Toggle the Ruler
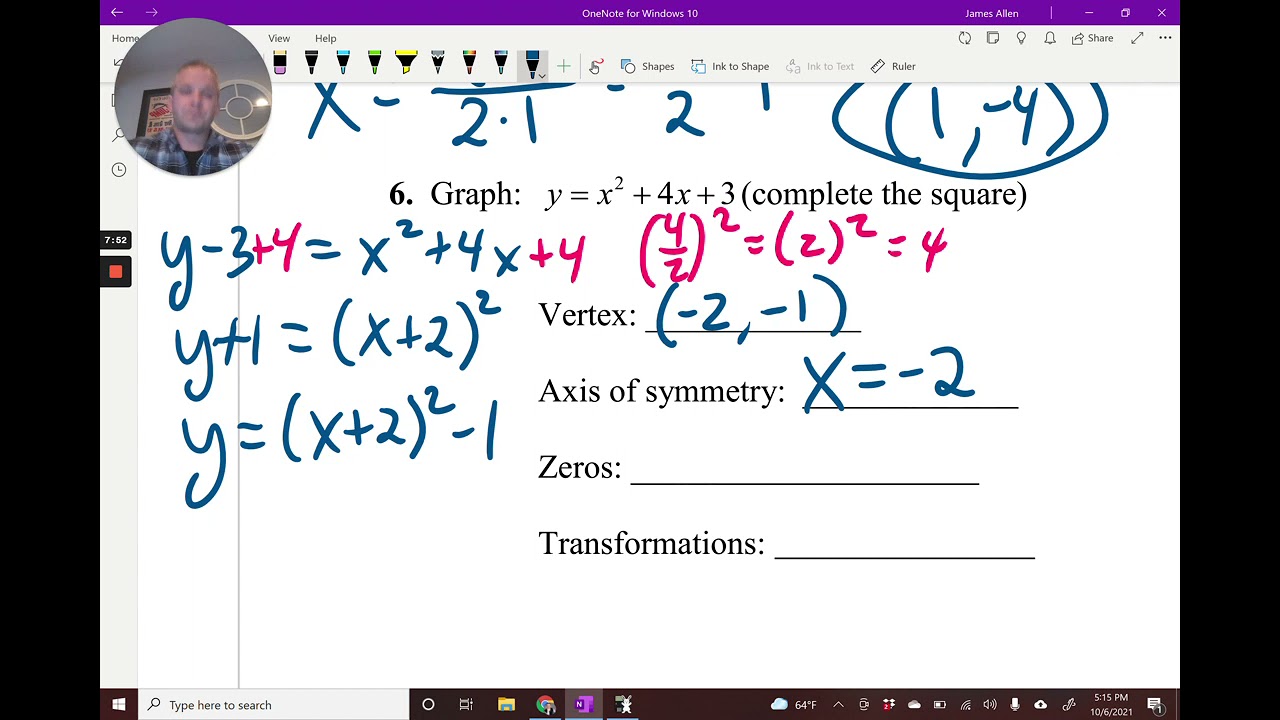The height and width of the screenshot is (720, 1280). [893, 66]
